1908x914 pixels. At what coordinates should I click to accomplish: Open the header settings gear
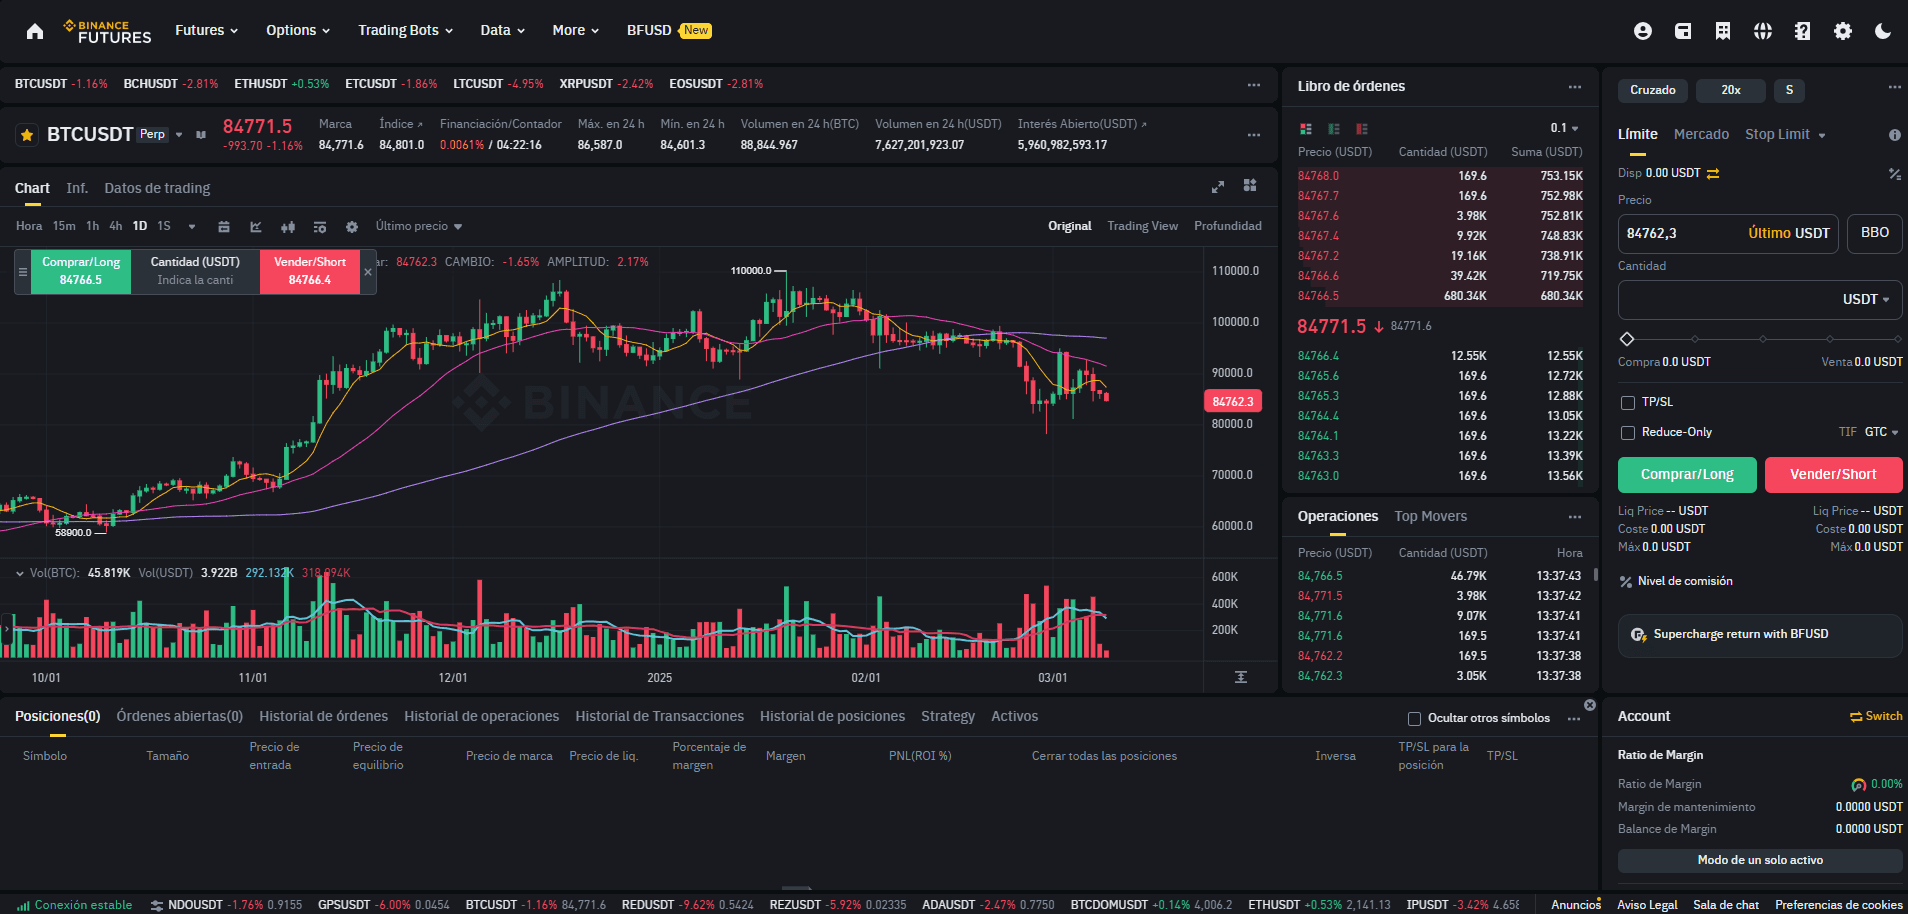(x=1843, y=31)
